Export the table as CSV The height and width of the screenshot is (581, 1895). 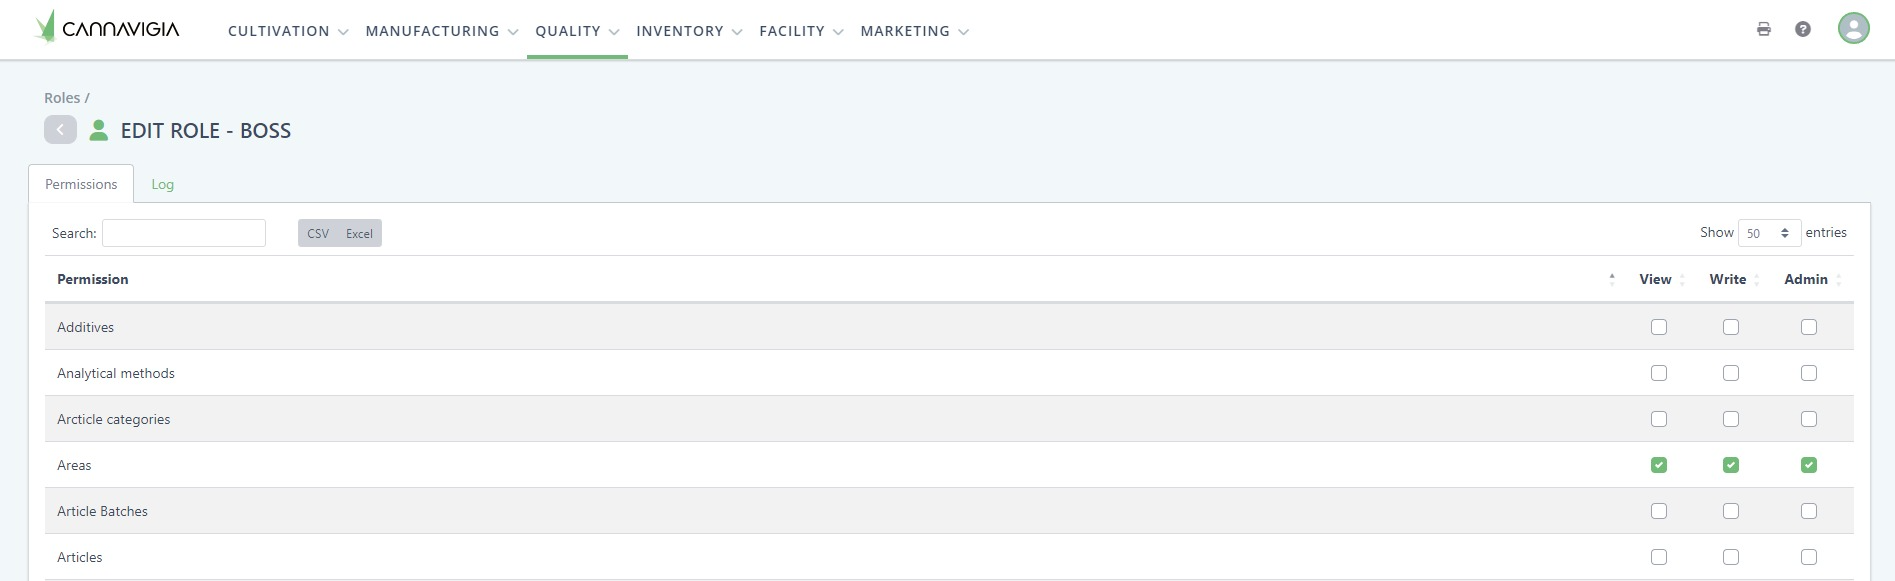click(x=318, y=233)
